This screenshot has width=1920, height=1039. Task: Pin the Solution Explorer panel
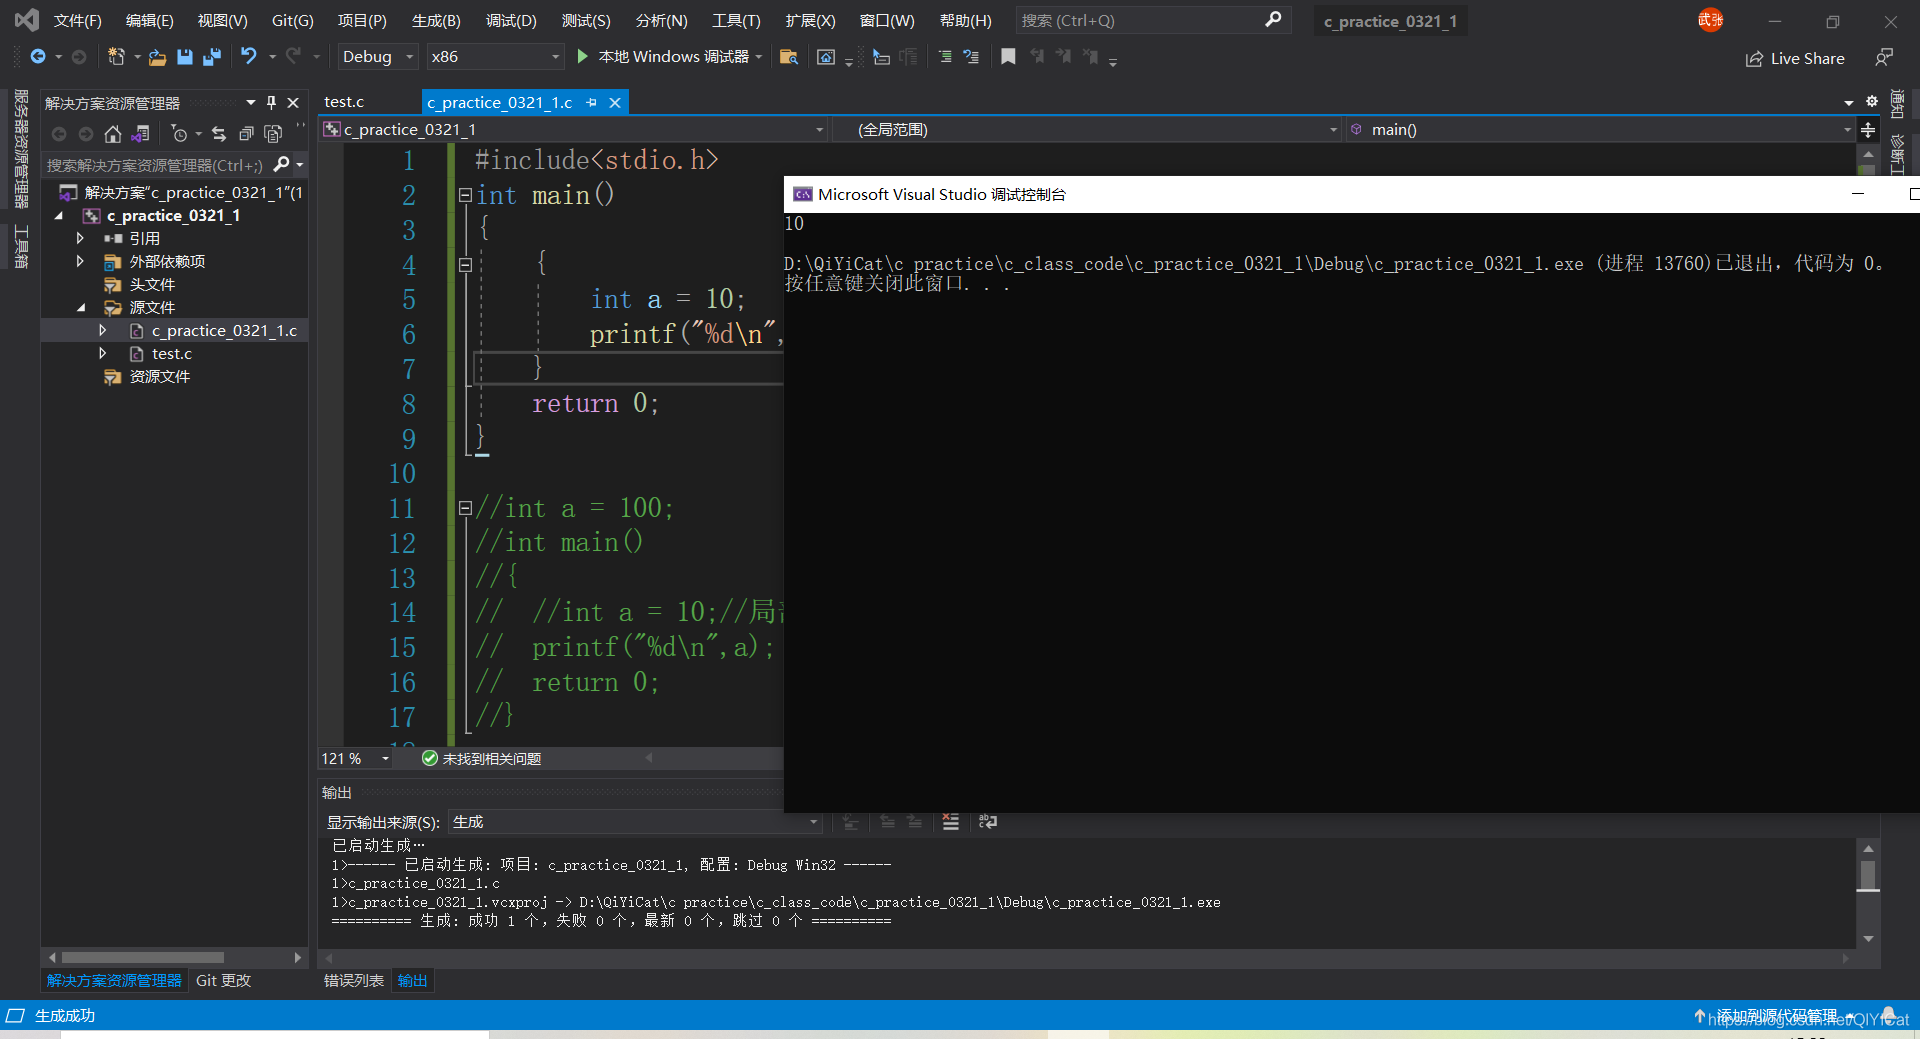[271, 103]
